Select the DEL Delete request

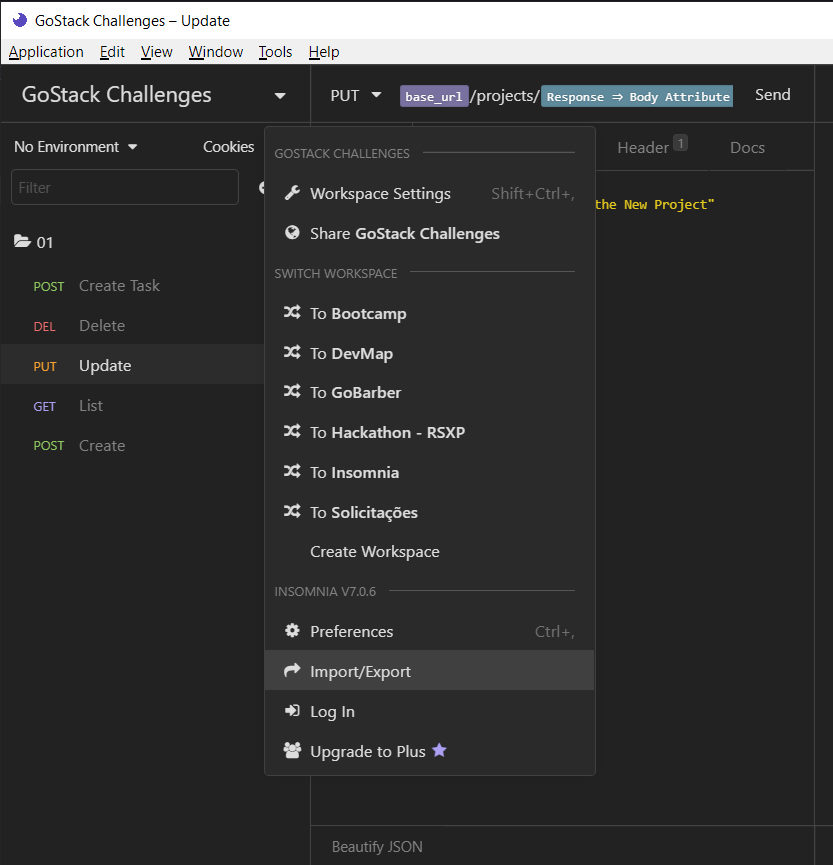pyautogui.click(x=132, y=325)
